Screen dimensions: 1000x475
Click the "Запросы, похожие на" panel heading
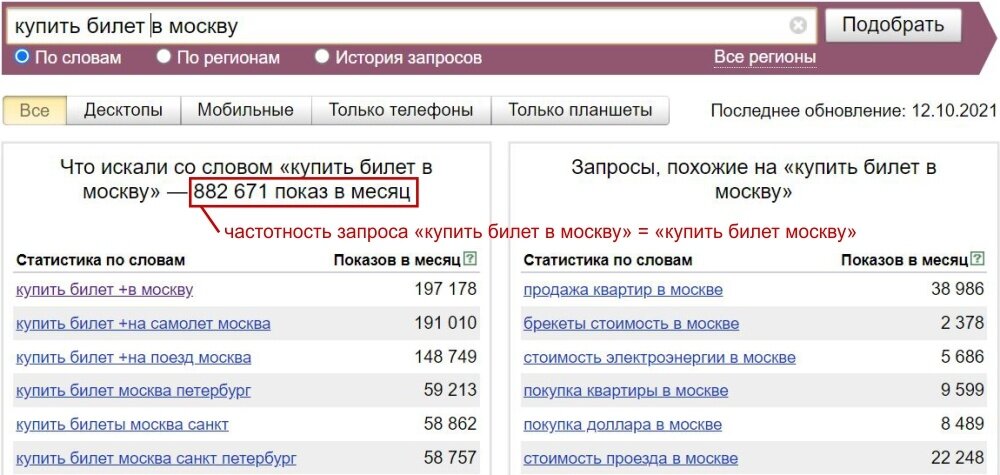[x=754, y=179]
